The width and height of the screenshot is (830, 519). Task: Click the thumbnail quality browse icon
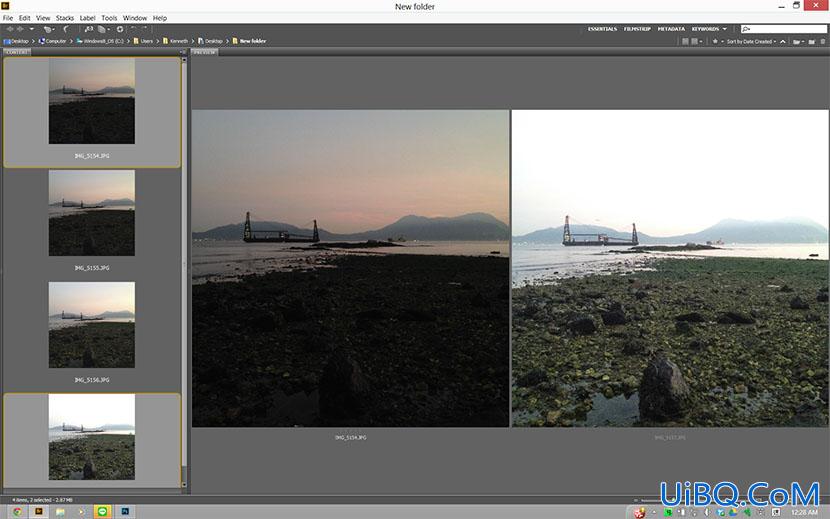click(x=685, y=41)
